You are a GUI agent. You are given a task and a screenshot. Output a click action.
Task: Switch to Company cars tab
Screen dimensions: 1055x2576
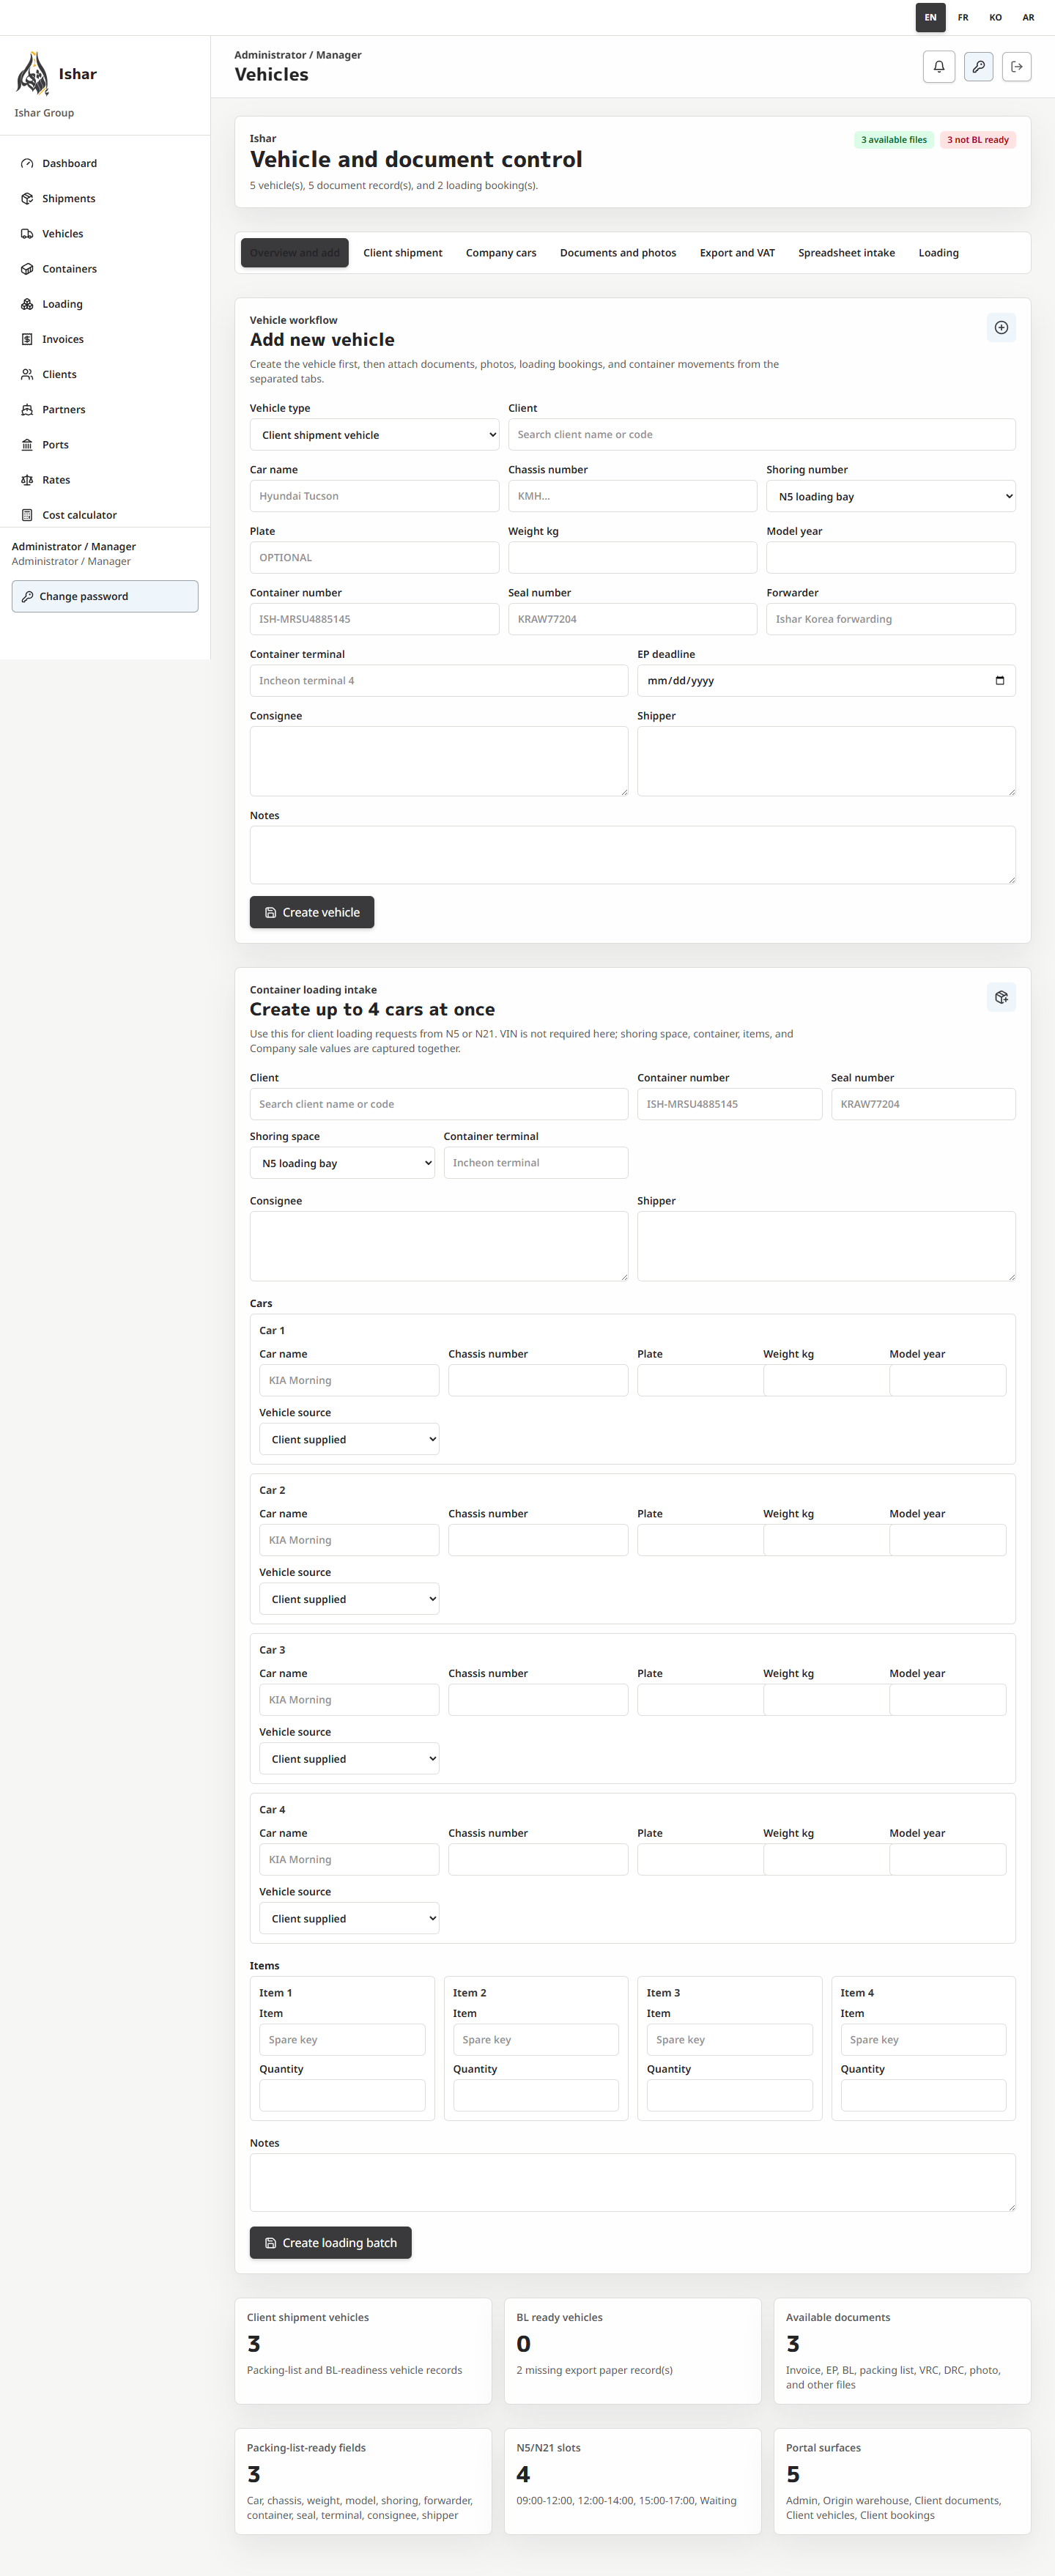click(x=501, y=253)
